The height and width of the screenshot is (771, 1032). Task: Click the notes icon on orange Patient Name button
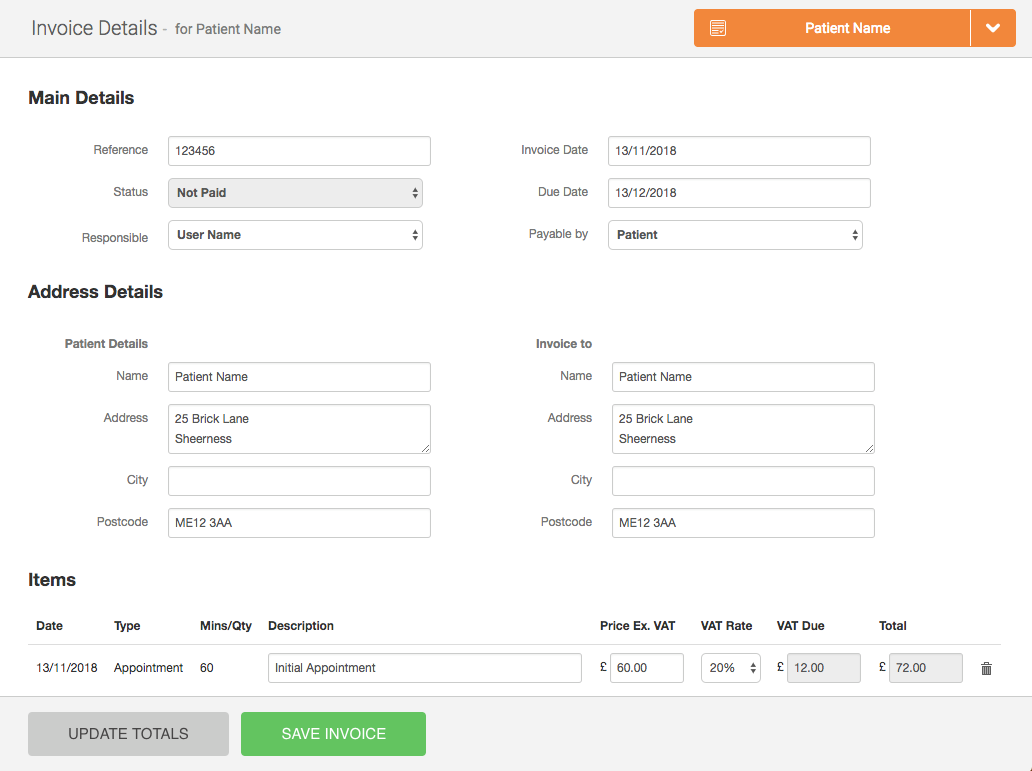(x=717, y=28)
